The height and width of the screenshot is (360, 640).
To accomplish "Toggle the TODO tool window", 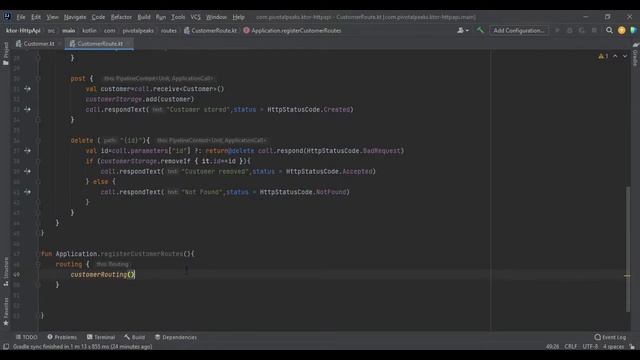I will [27, 337].
